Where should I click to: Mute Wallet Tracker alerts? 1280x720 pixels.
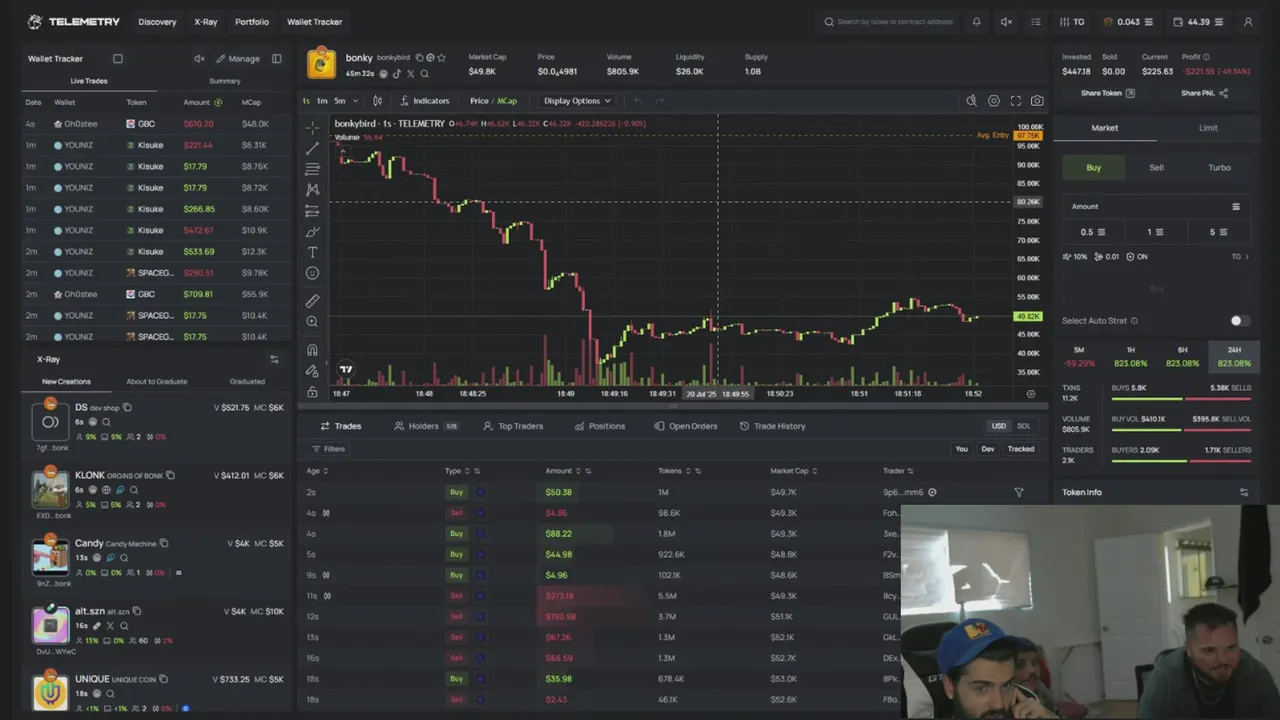(x=199, y=59)
